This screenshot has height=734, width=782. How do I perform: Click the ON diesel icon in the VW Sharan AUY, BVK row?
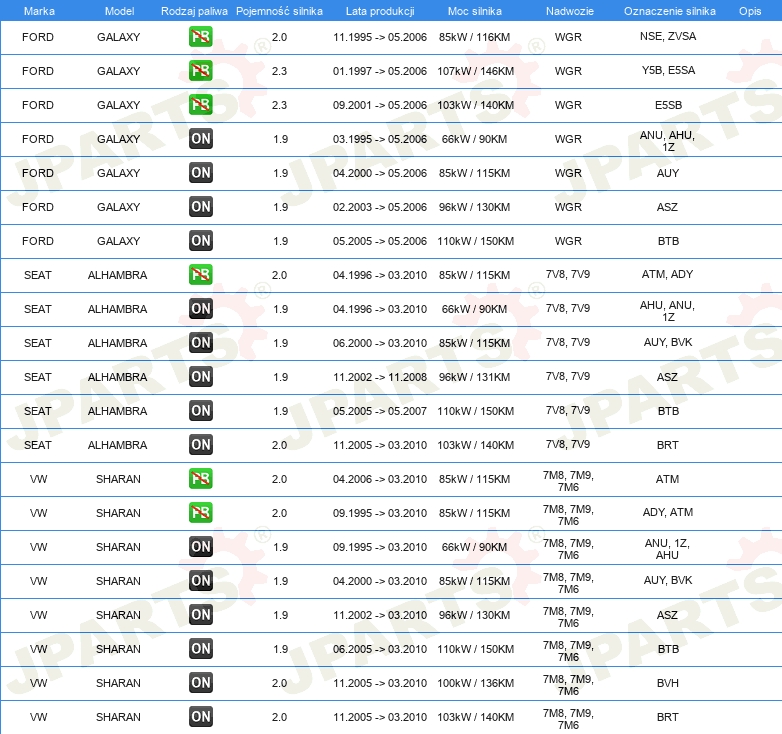[200, 580]
